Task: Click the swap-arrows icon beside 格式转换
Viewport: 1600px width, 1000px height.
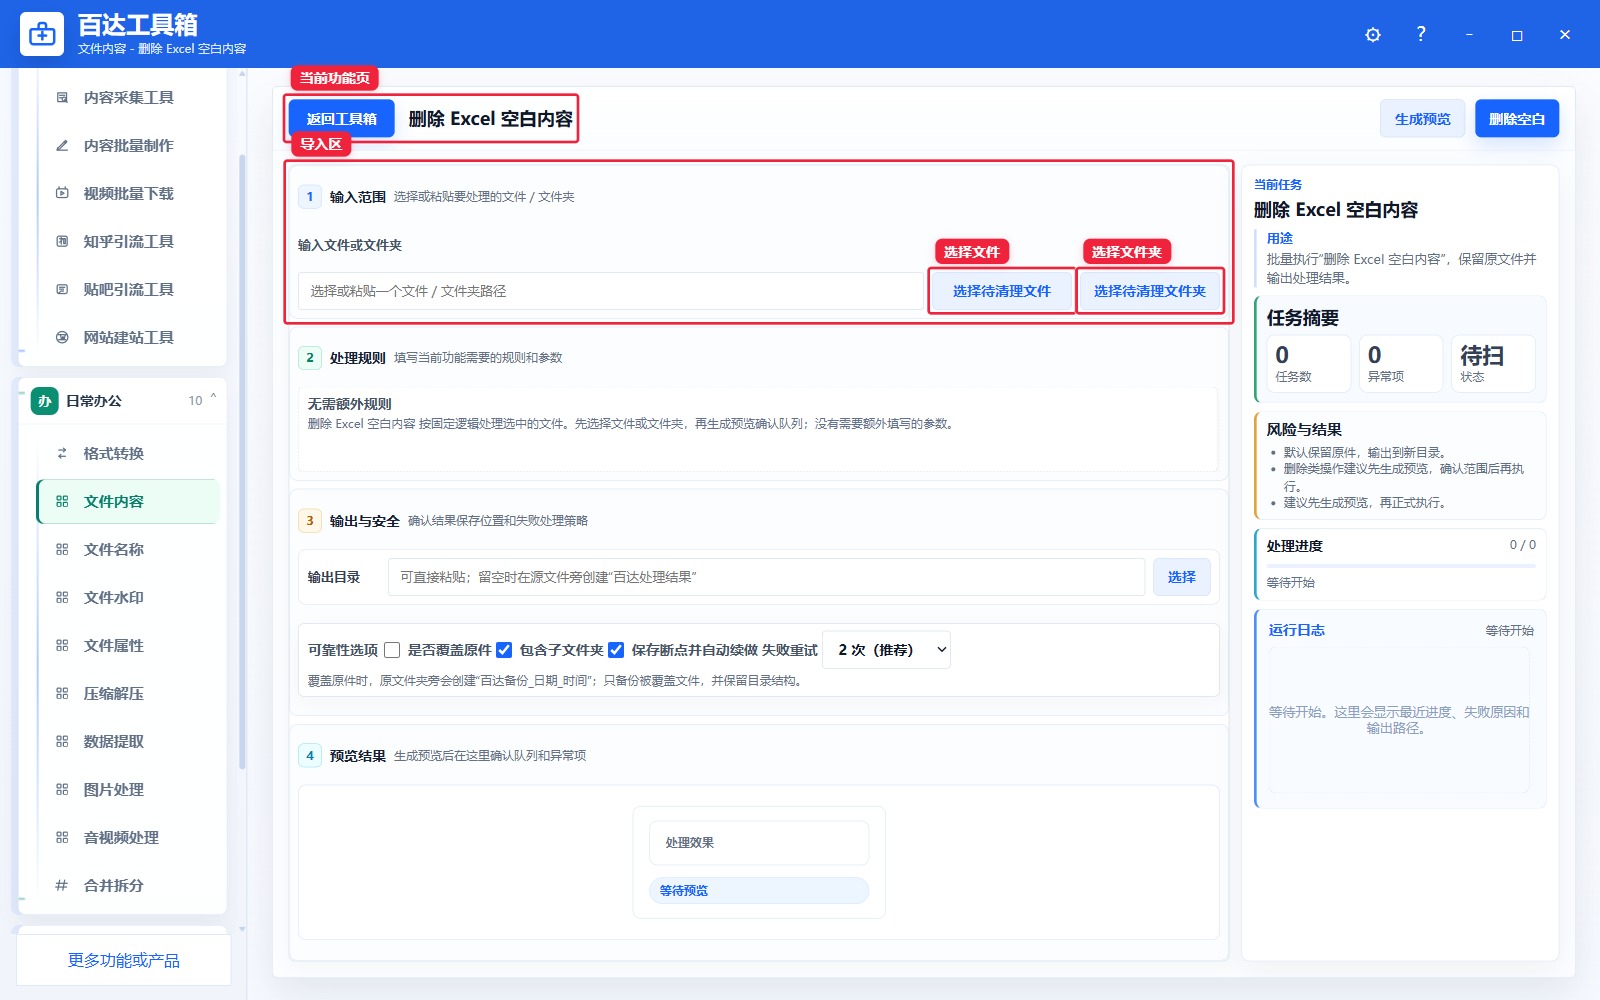Action: pos(62,453)
